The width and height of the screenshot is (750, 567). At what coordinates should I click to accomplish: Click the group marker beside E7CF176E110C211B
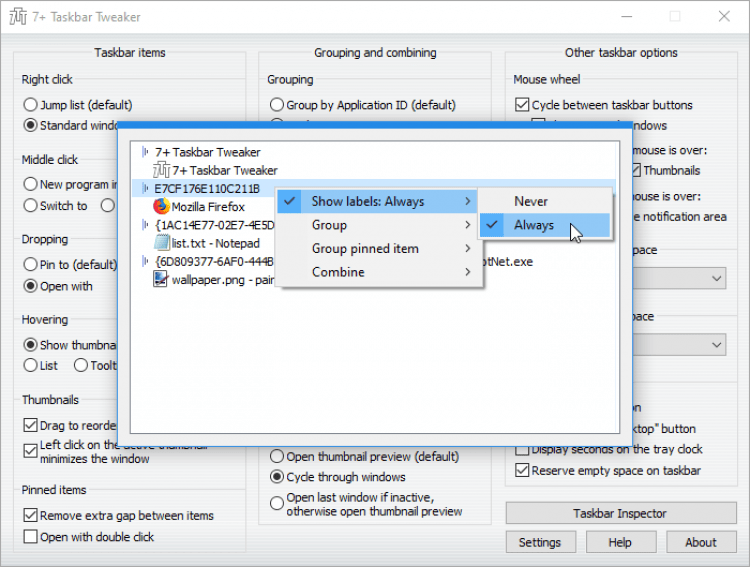[x=145, y=188]
